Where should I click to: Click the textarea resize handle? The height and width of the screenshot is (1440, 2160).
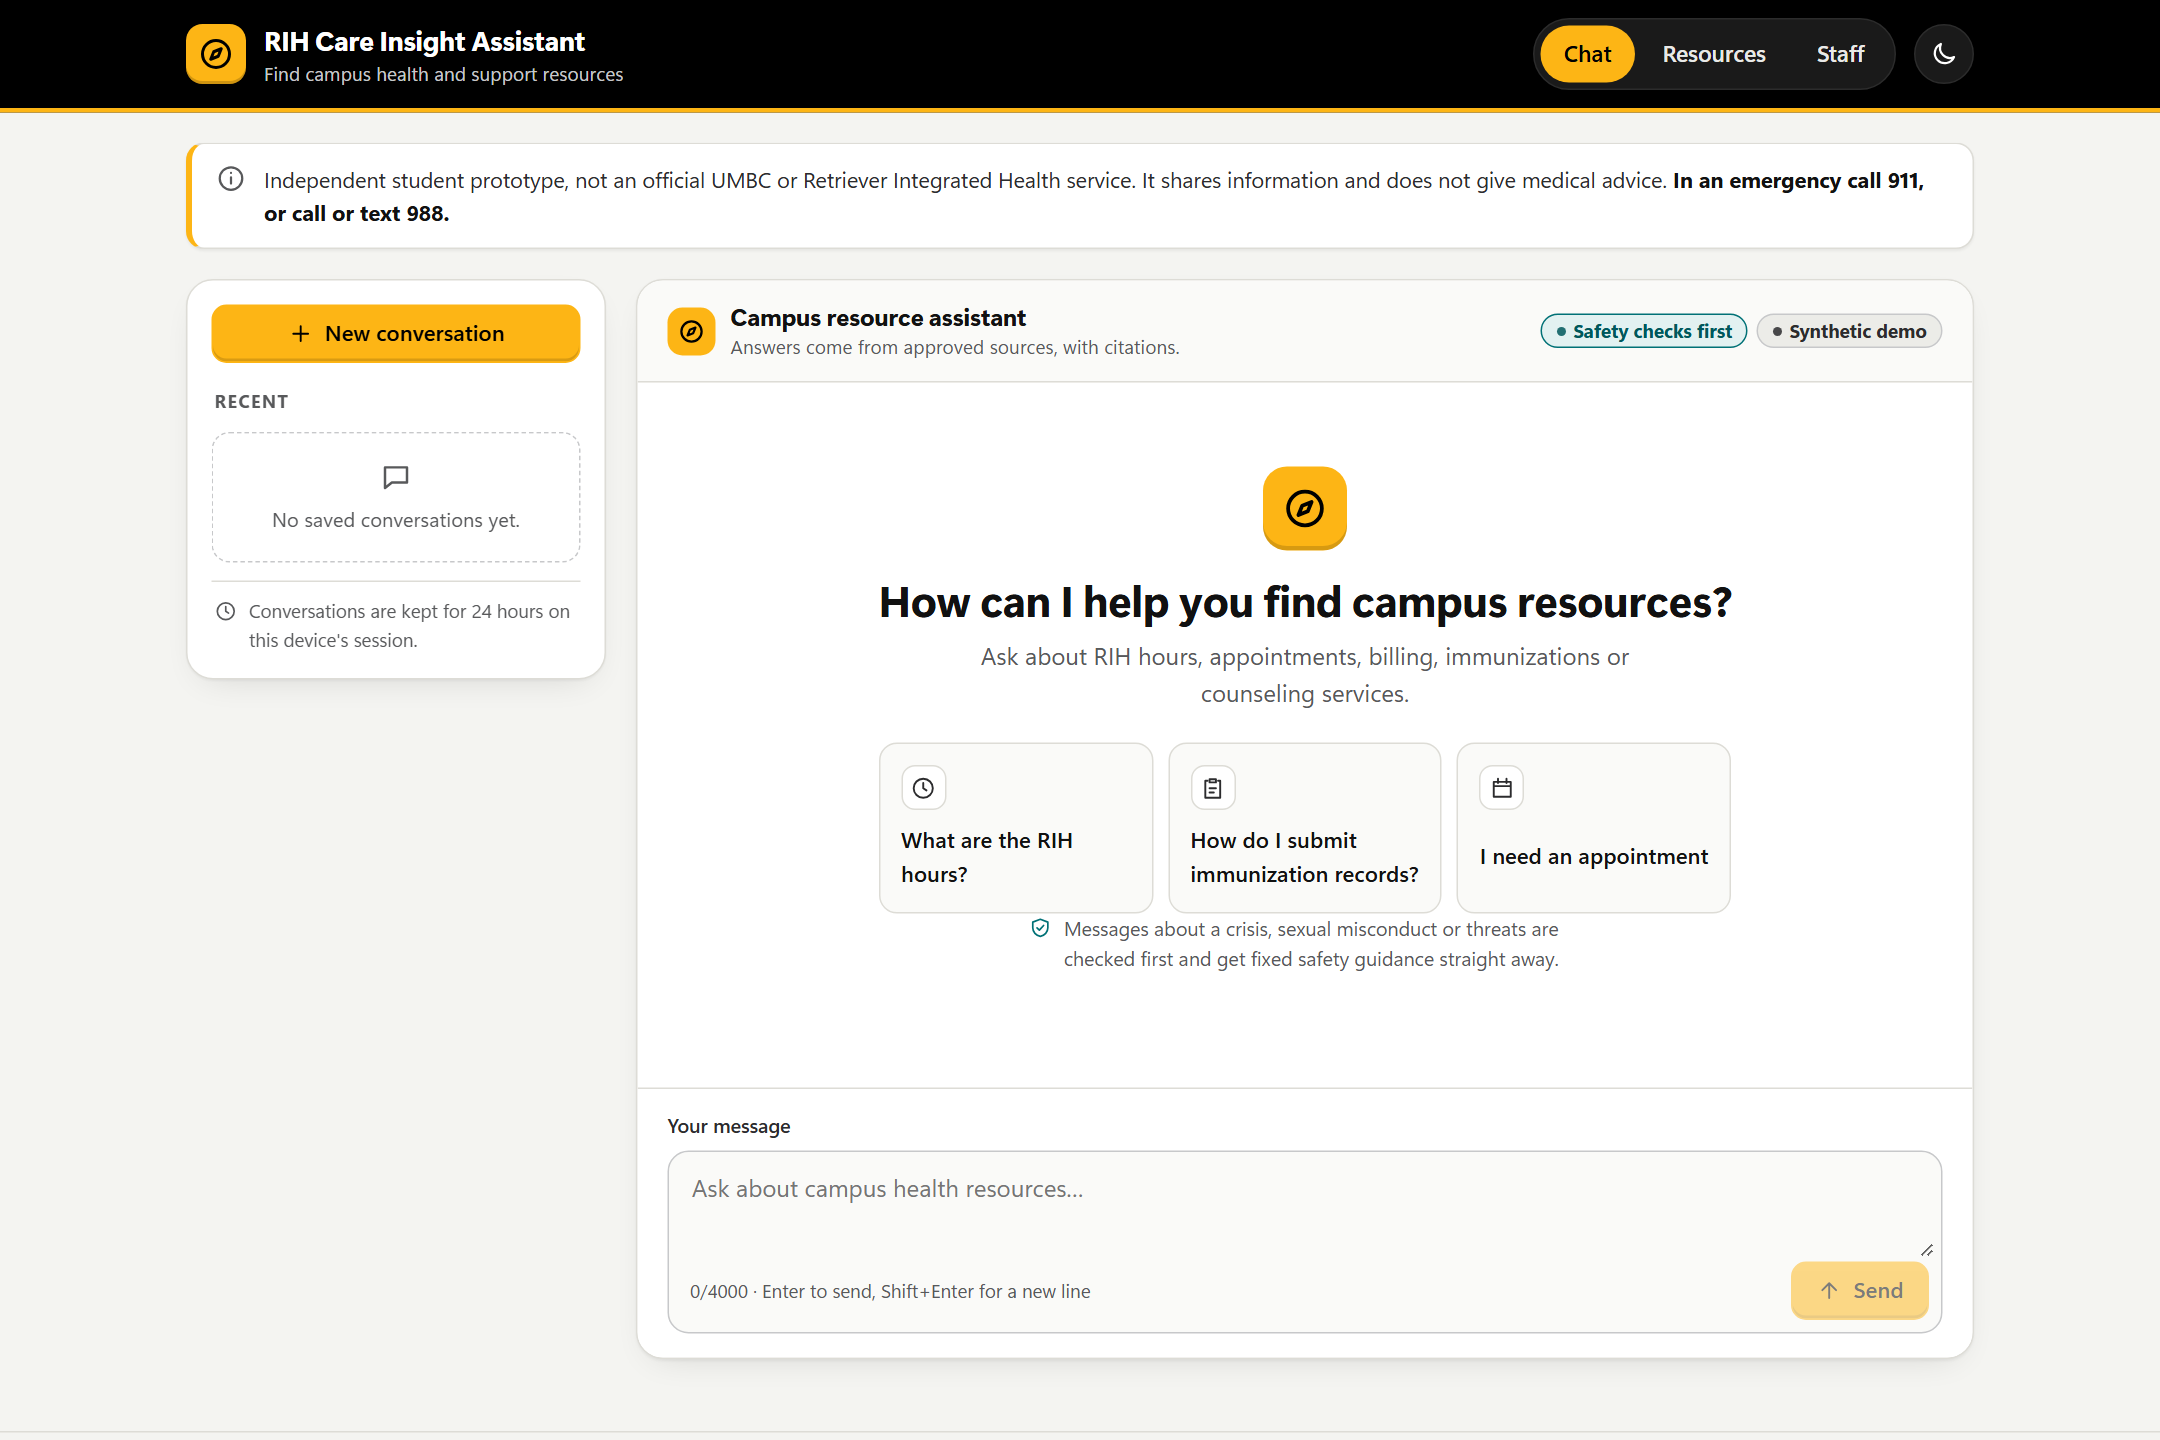coord(1927,1249)
